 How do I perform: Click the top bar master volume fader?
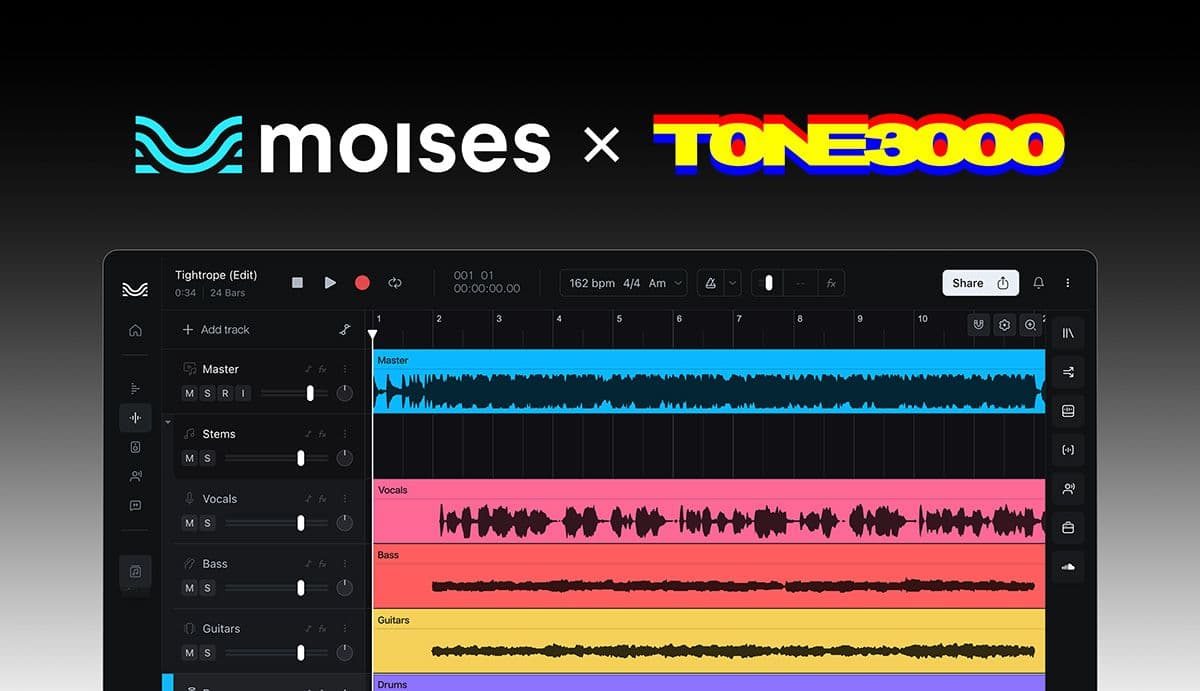pyautogui.click(x=768, y=283)
